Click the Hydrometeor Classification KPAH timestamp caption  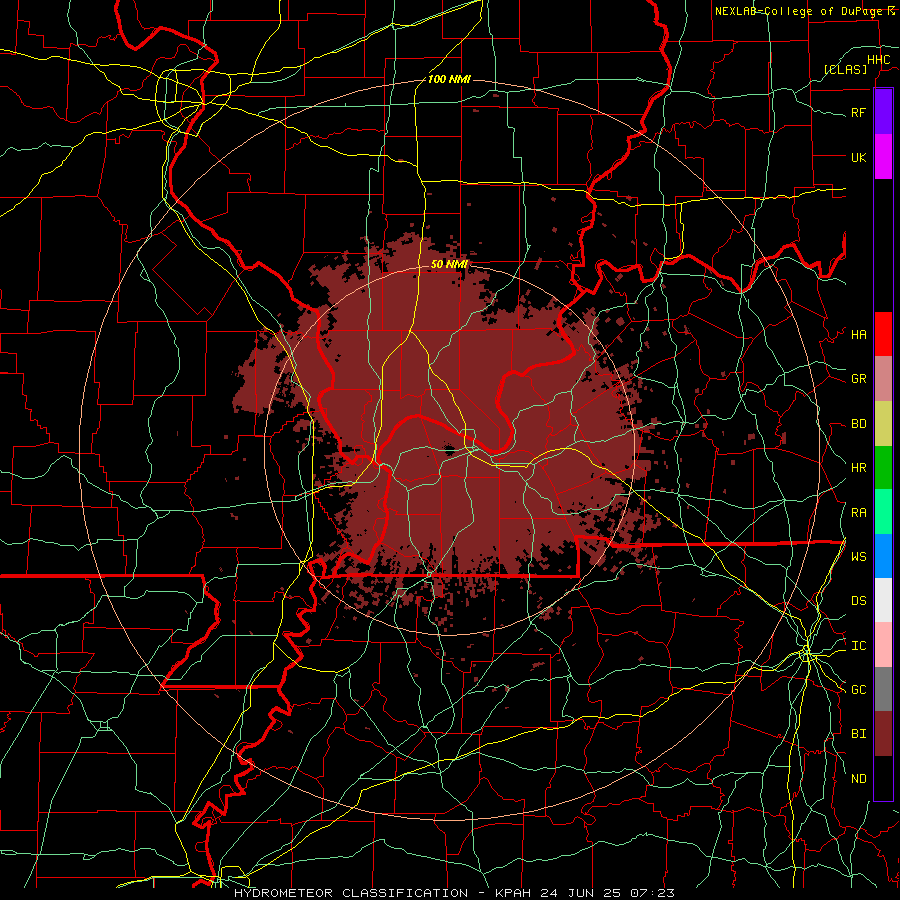click(x=454, y=893)
